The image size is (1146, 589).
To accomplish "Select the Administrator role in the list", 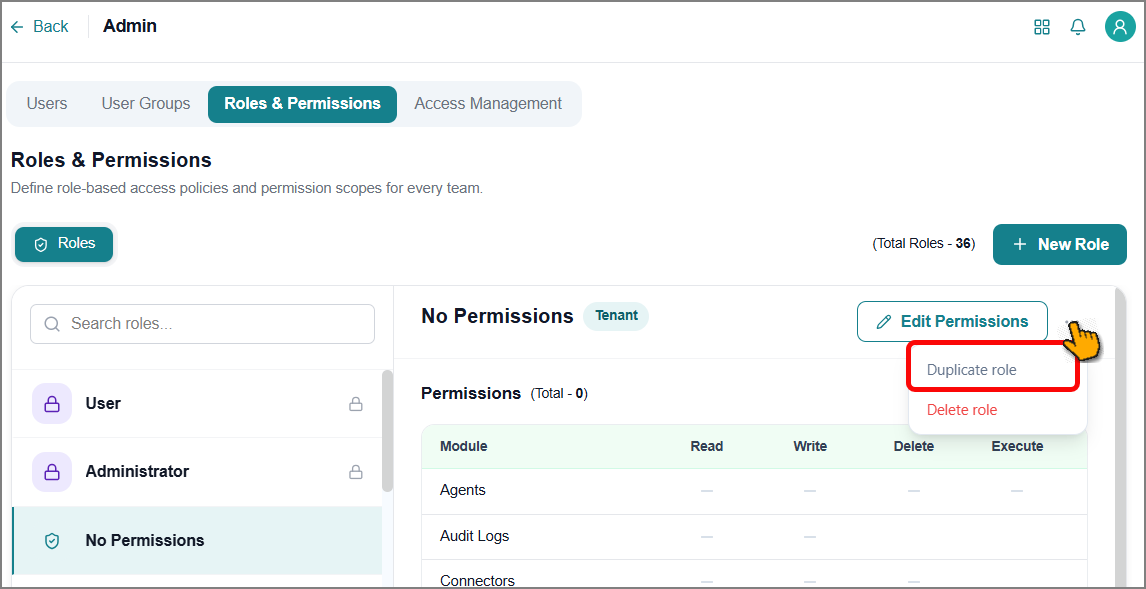I will pyautogui.click(x=197, y=471).
